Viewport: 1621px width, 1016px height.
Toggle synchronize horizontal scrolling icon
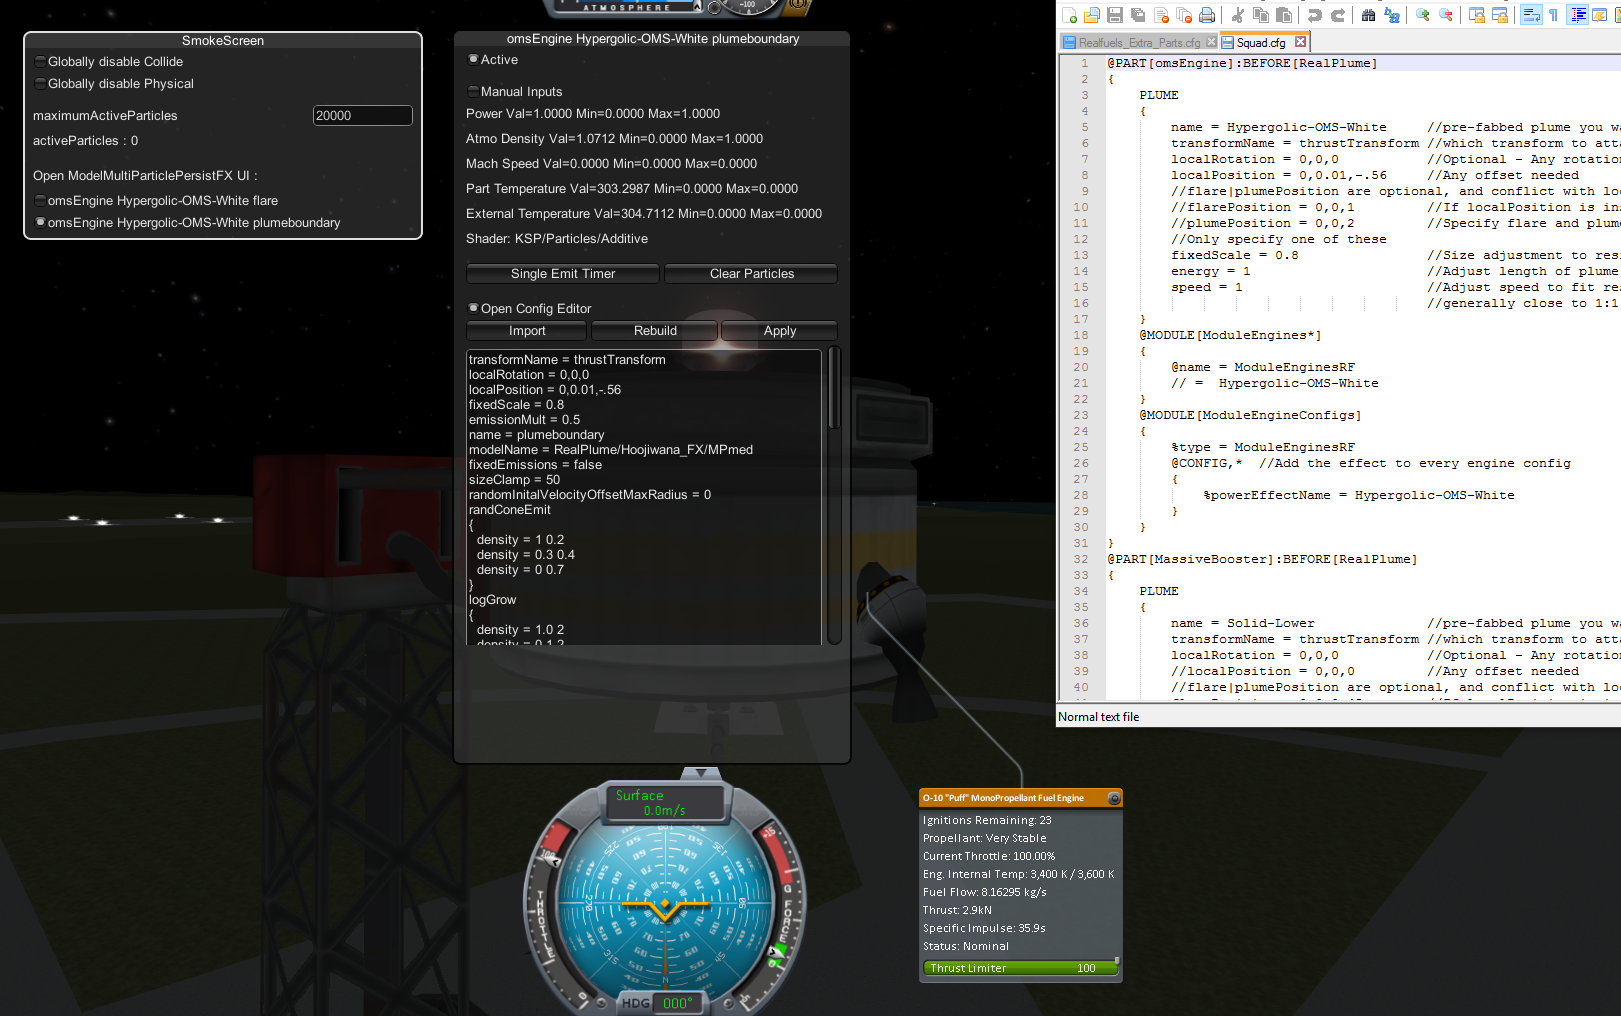[1500, 15]
